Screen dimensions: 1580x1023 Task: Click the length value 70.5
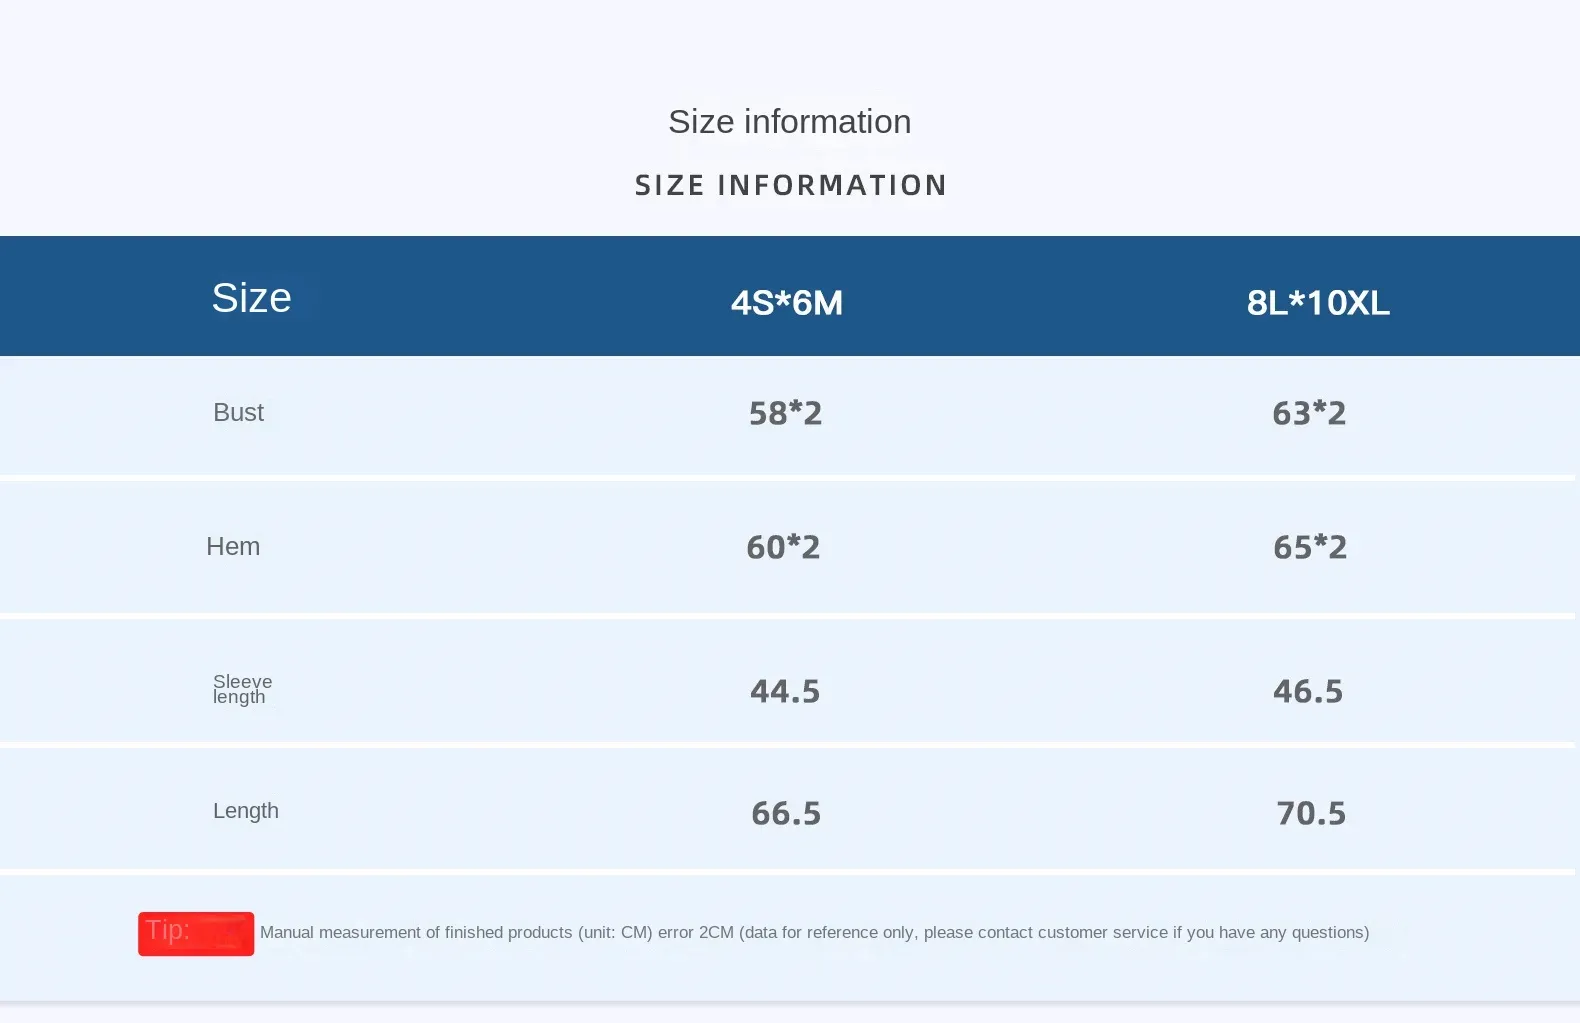[x=1311, y=813]
